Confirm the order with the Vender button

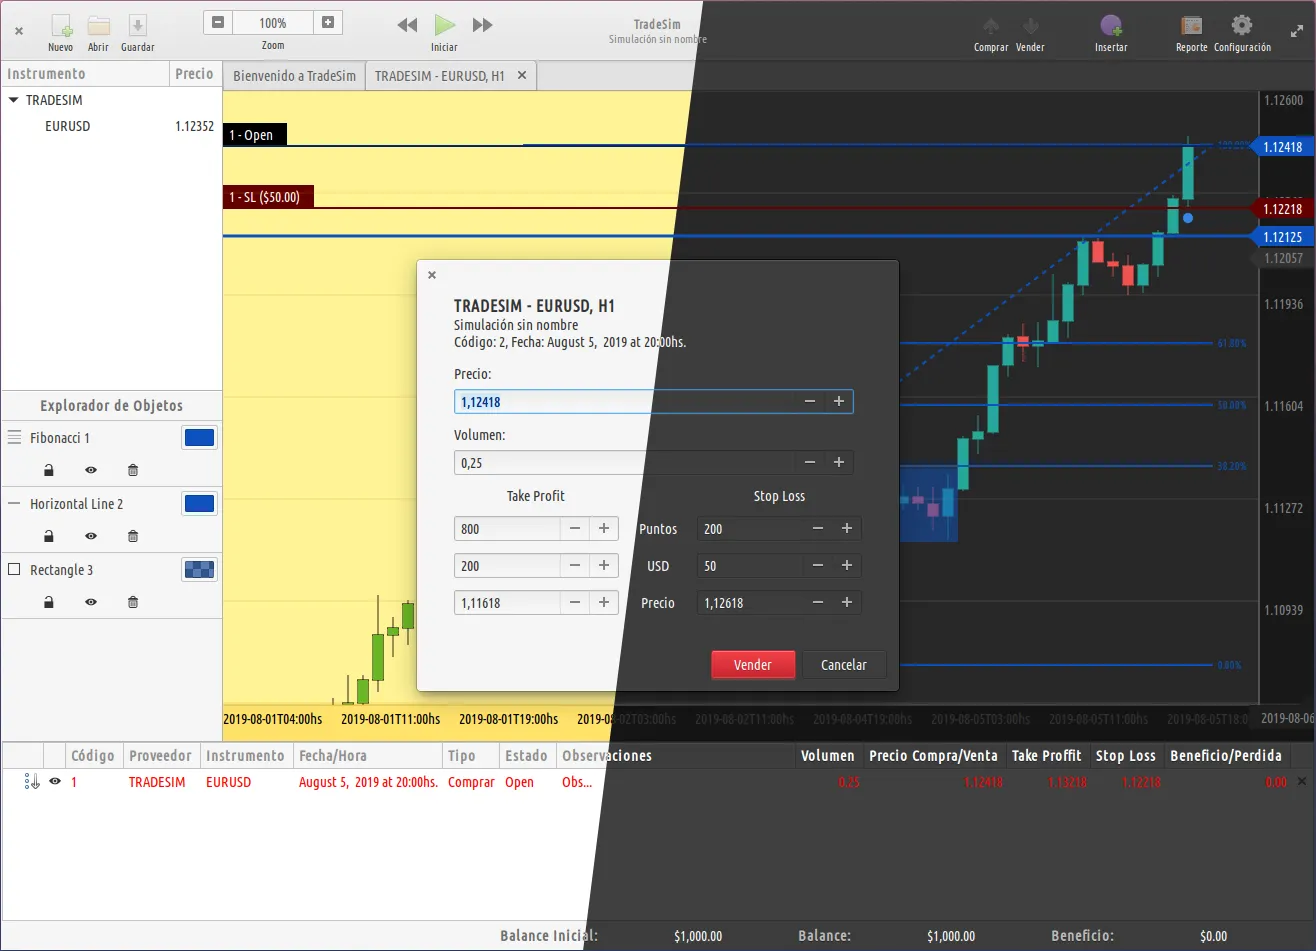[753, 665]
